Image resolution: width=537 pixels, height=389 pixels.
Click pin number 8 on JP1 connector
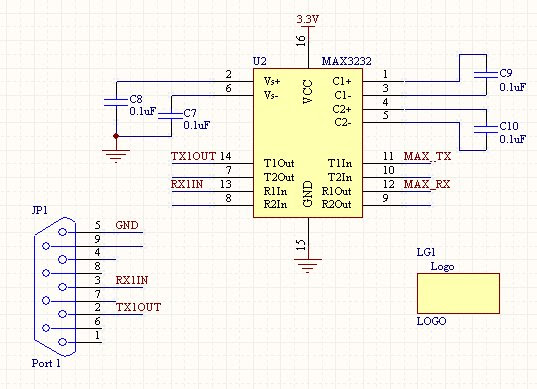click(98, 266)
